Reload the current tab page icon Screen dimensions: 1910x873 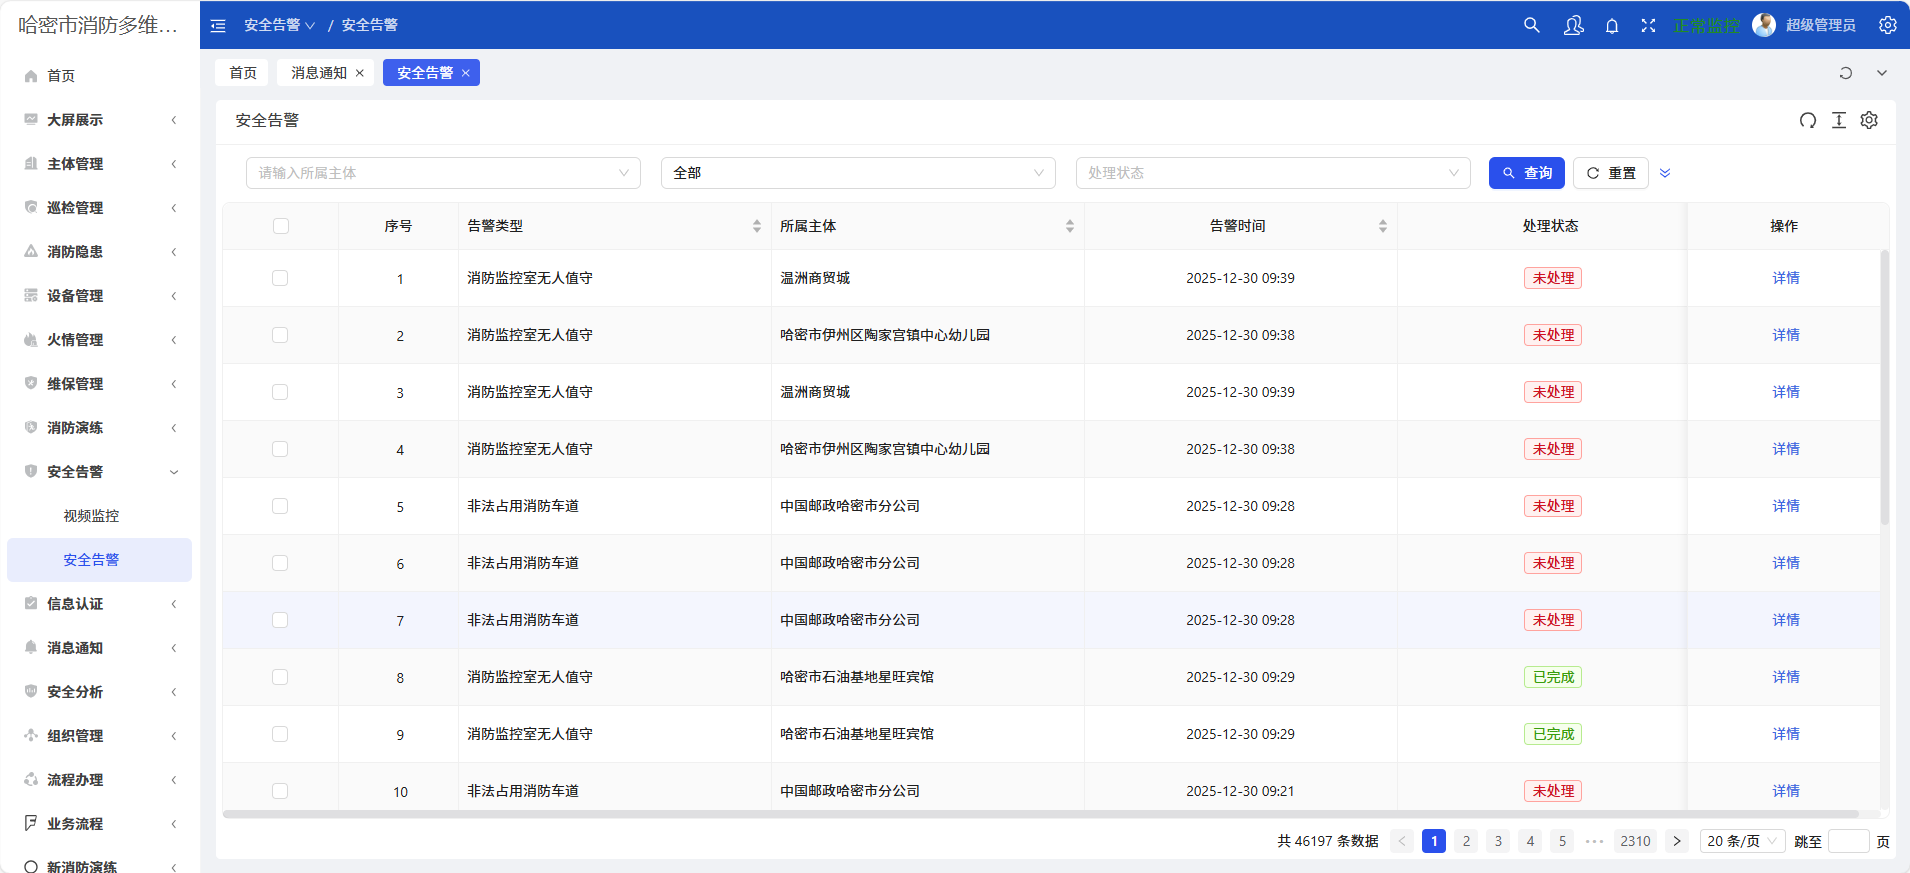[x=1846, y=73]
